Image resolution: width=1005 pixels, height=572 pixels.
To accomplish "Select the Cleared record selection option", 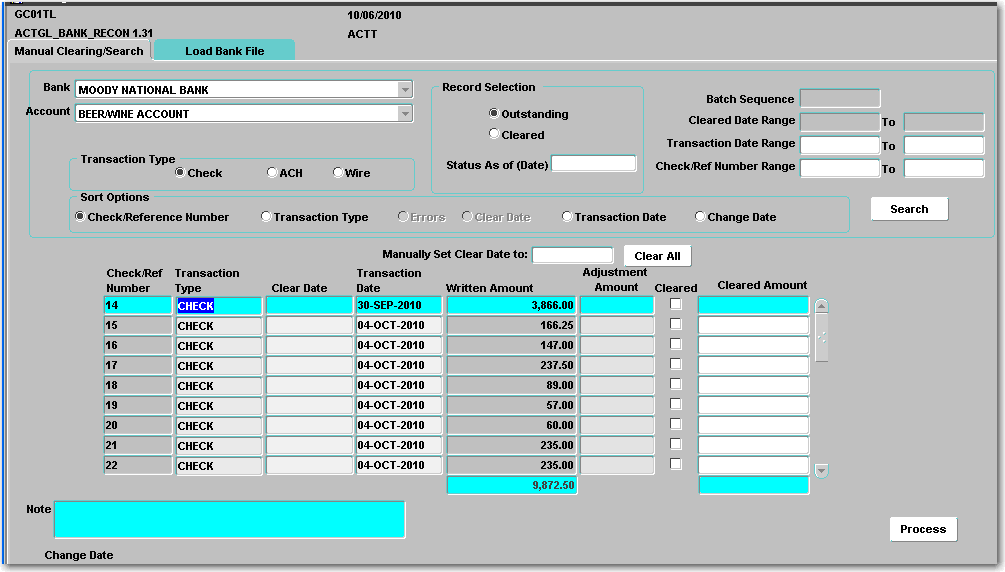I will pos(494,134).
